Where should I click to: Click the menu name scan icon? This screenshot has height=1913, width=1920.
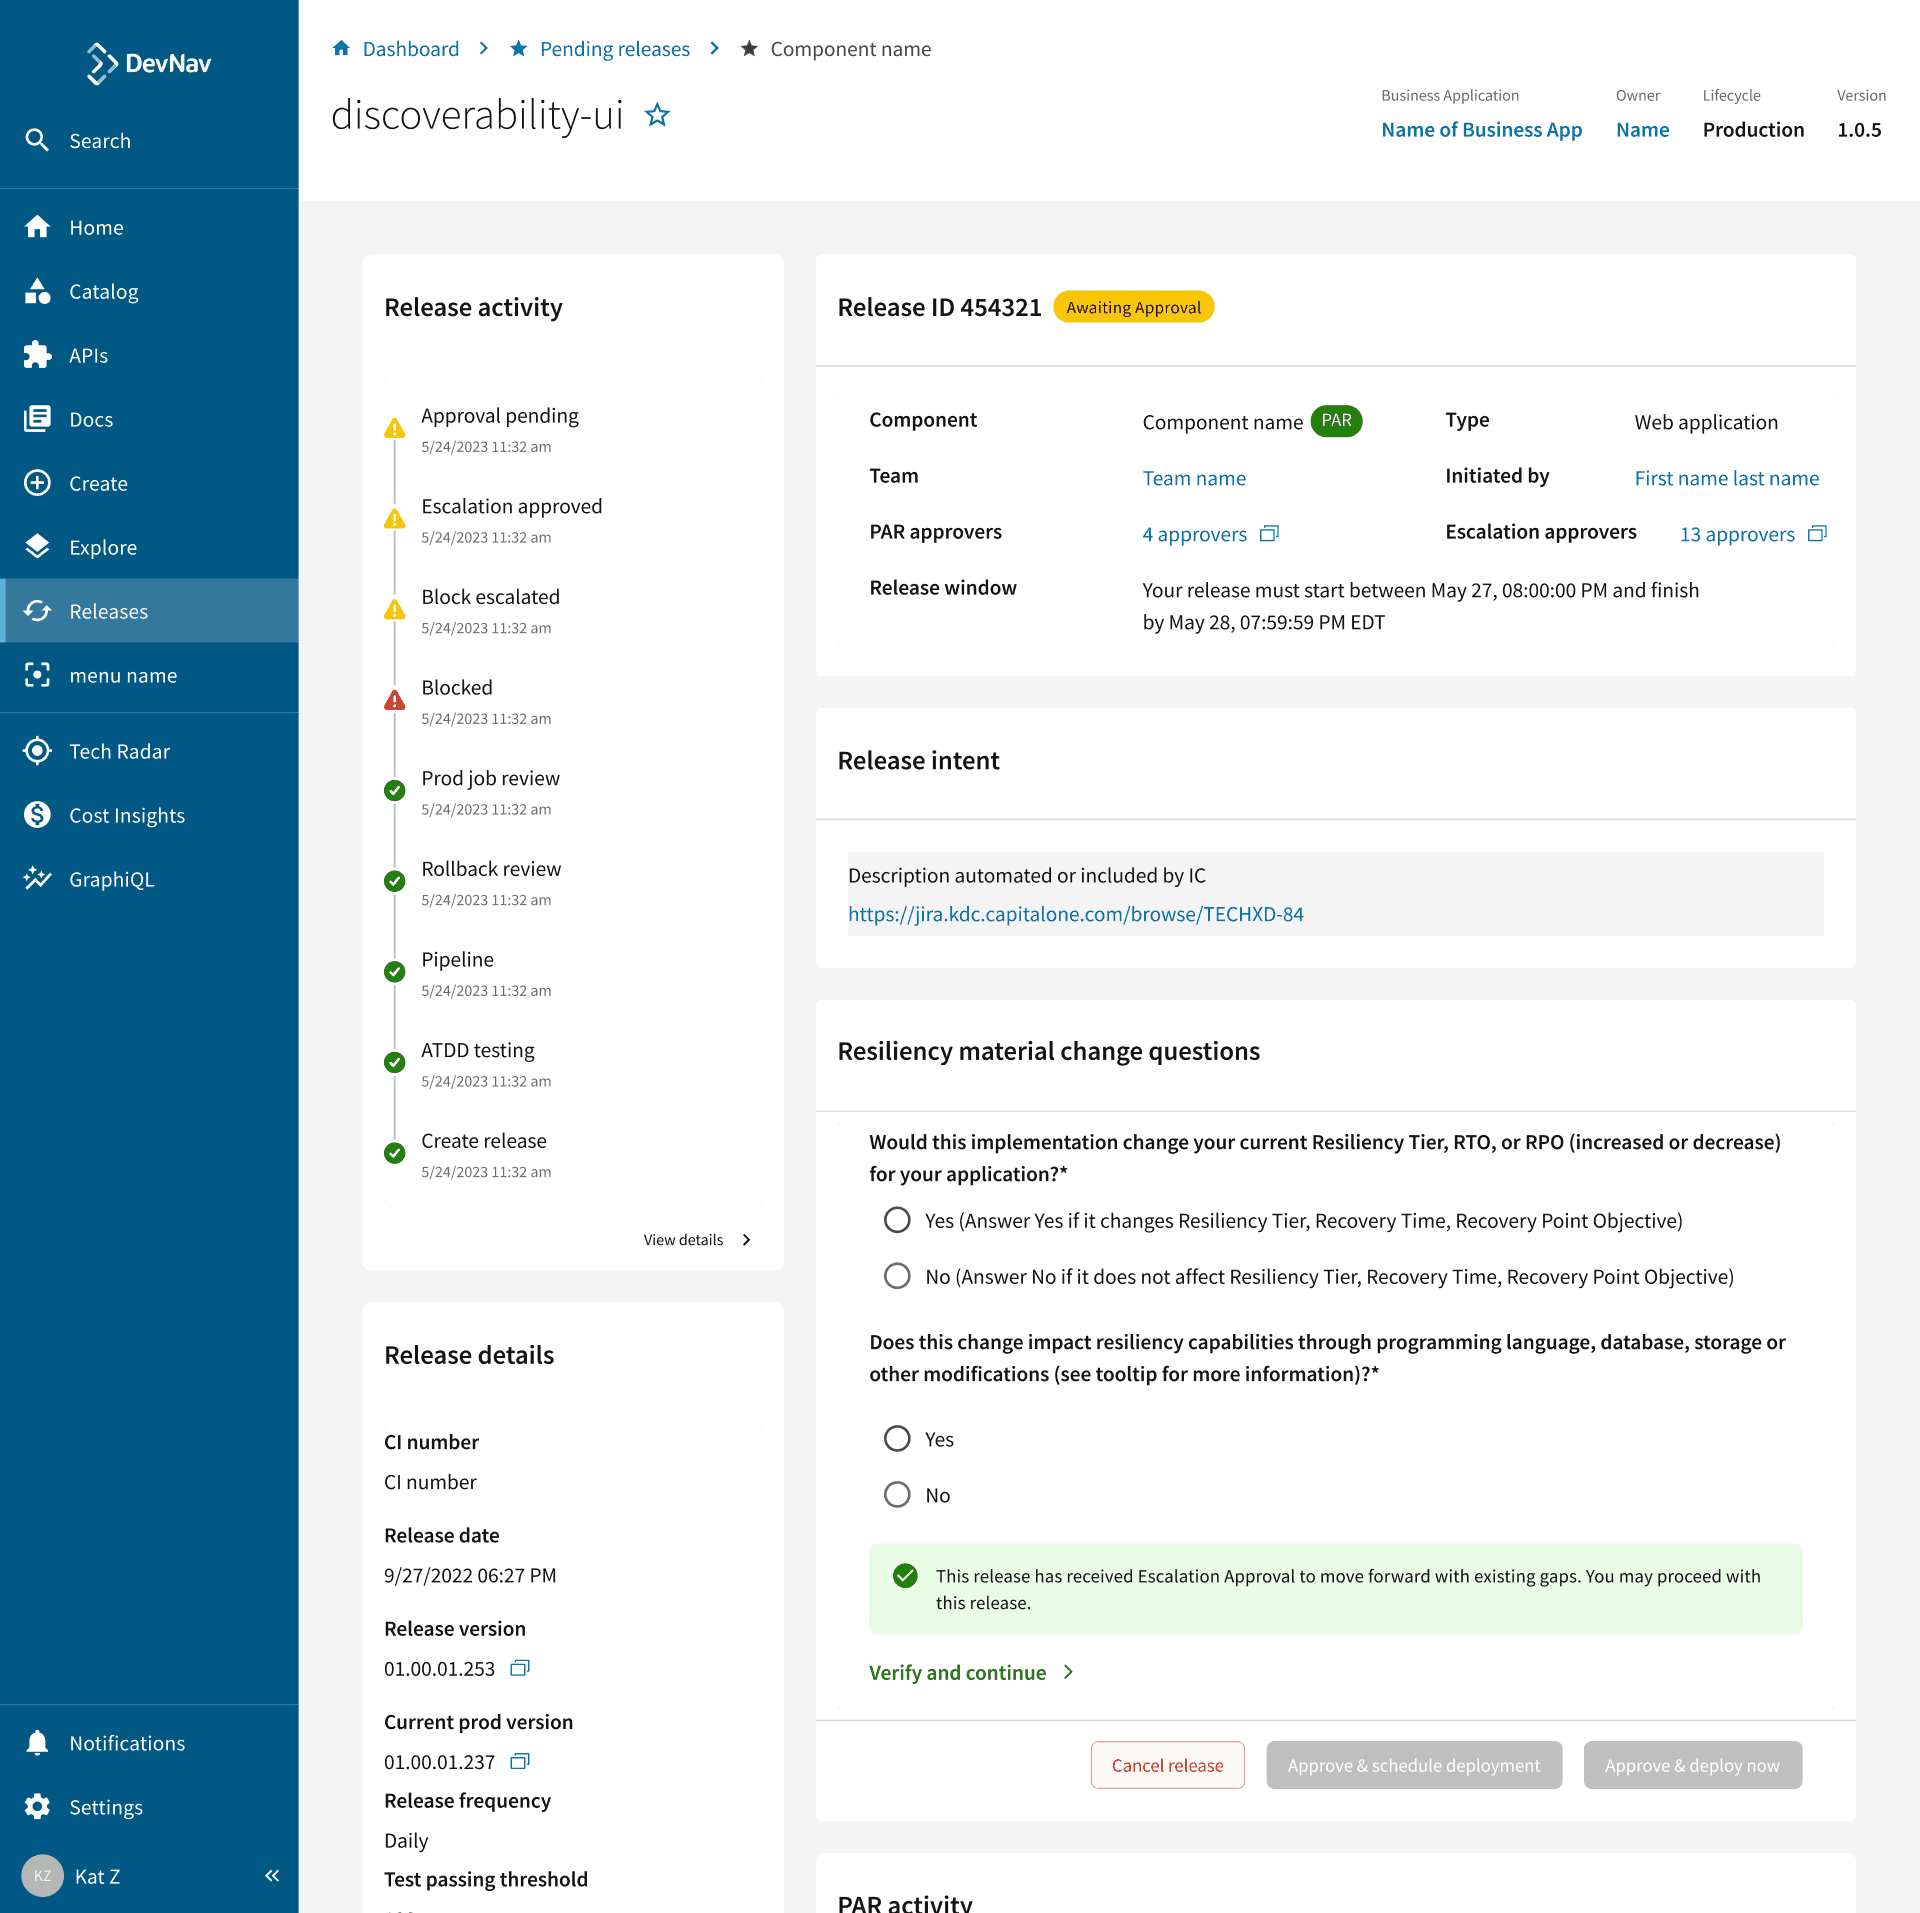click(37, 675)
